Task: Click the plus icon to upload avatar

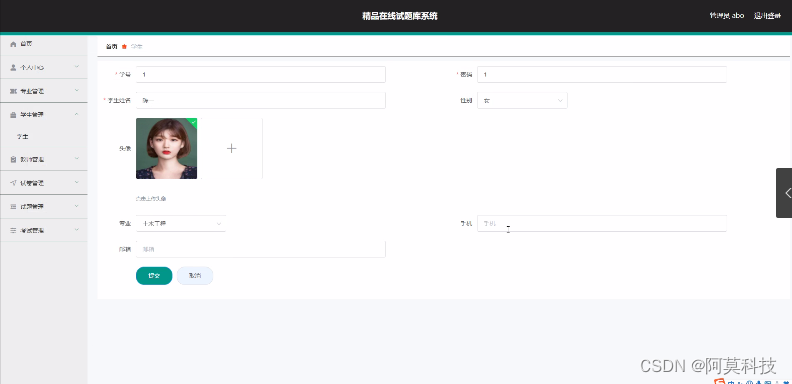Action: (231, 148)
